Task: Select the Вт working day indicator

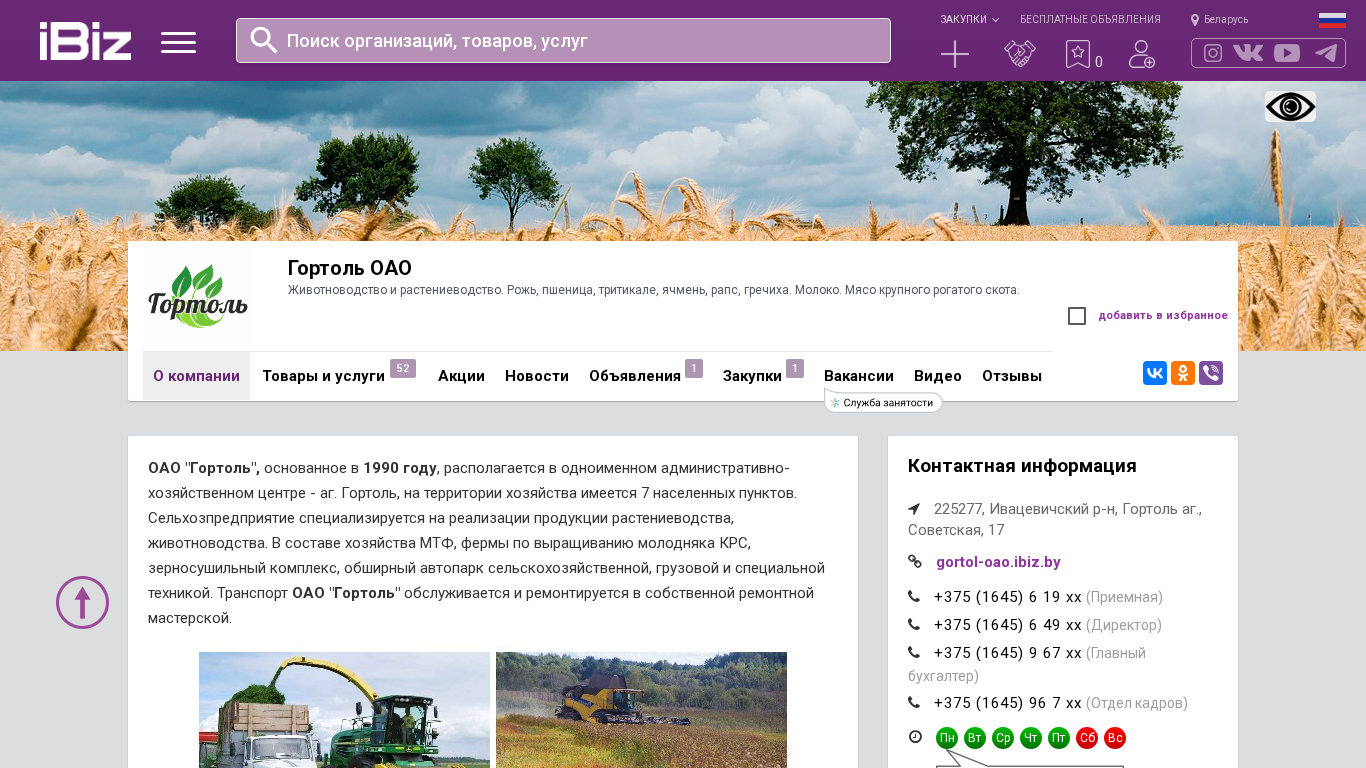Action: pyautogui.click(x=975, y=738)
